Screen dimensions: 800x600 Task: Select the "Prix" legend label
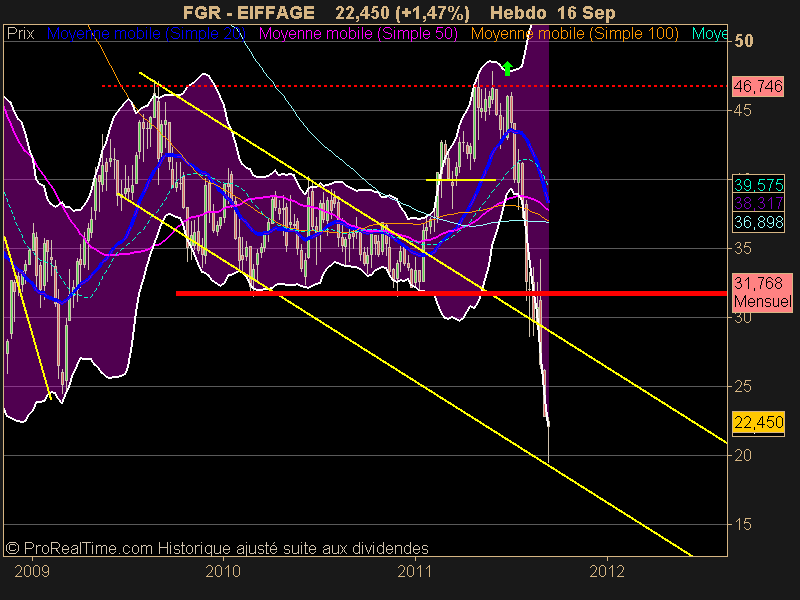[20, 34]
